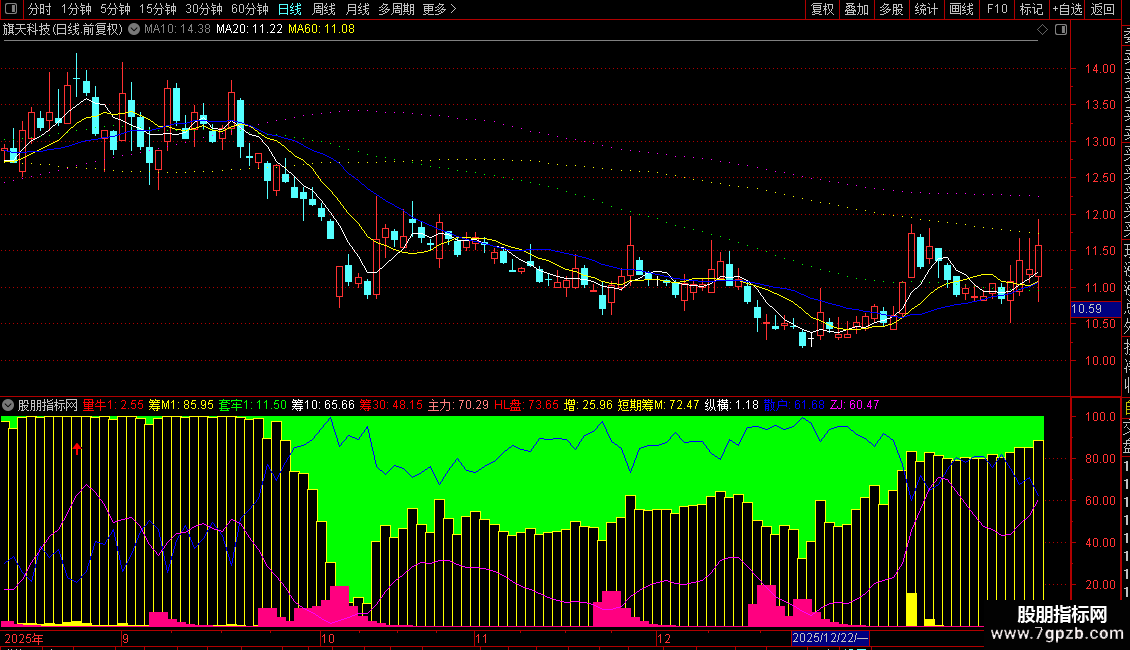Screen dimensions: 1130x650
Task: Open the 多股 multi-stock view
Action: pos(891,9)
